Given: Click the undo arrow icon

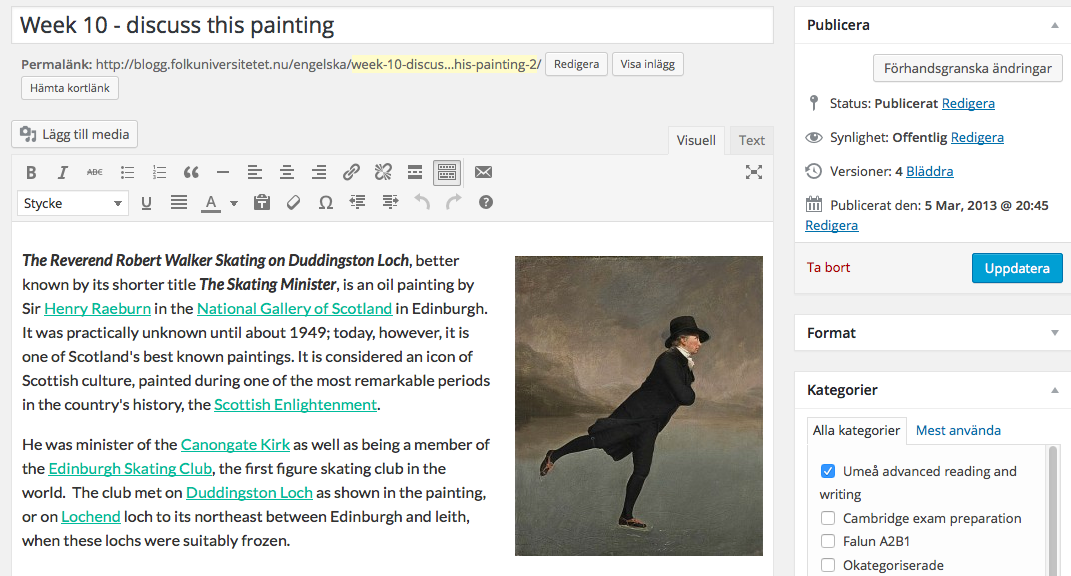Looking at the screenshot, I should coord(422,202).
